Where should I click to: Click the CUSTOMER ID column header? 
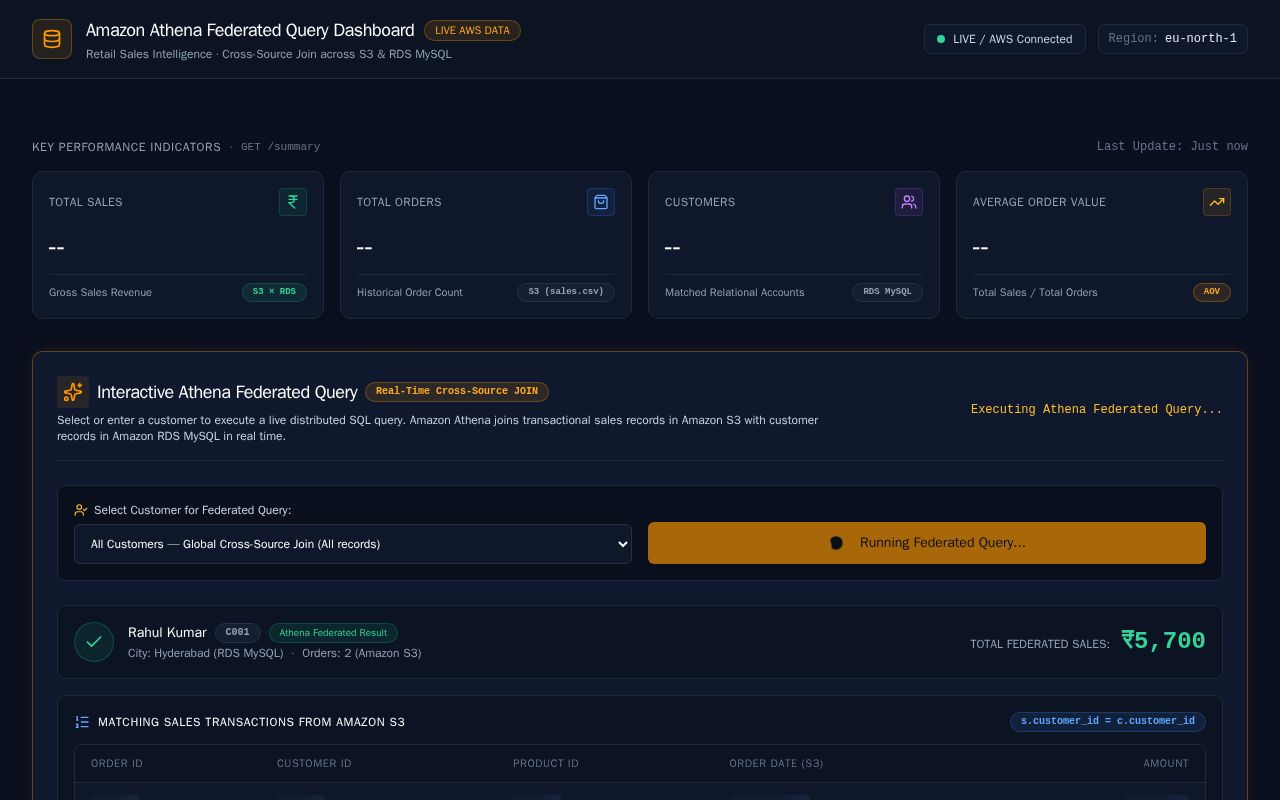pyautogui.click(x=314, y=764)
